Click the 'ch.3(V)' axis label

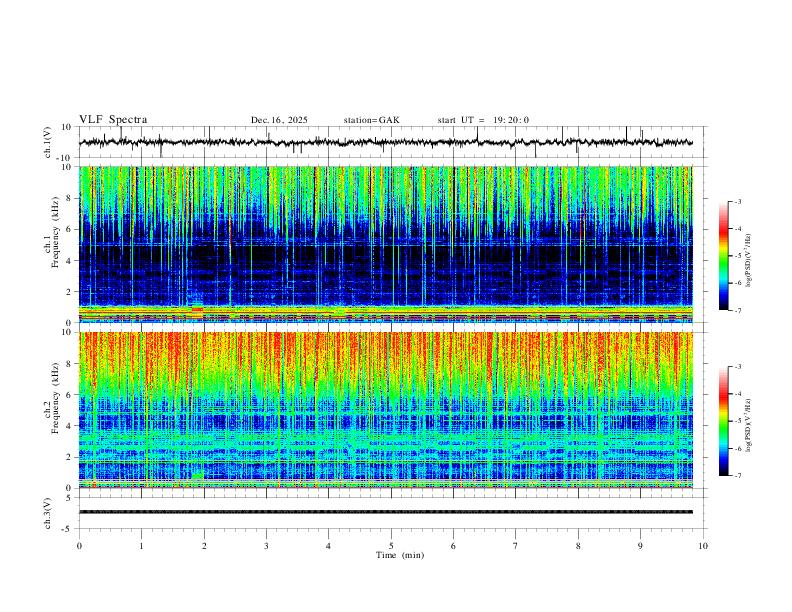click(x=48, y=513)
